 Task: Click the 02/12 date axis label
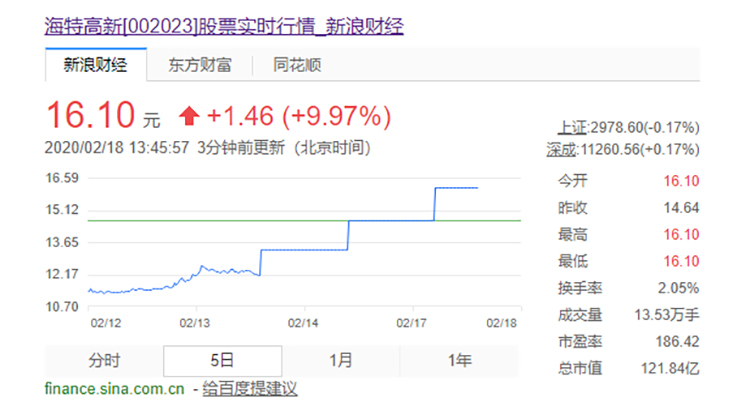(x=106, y=323)
